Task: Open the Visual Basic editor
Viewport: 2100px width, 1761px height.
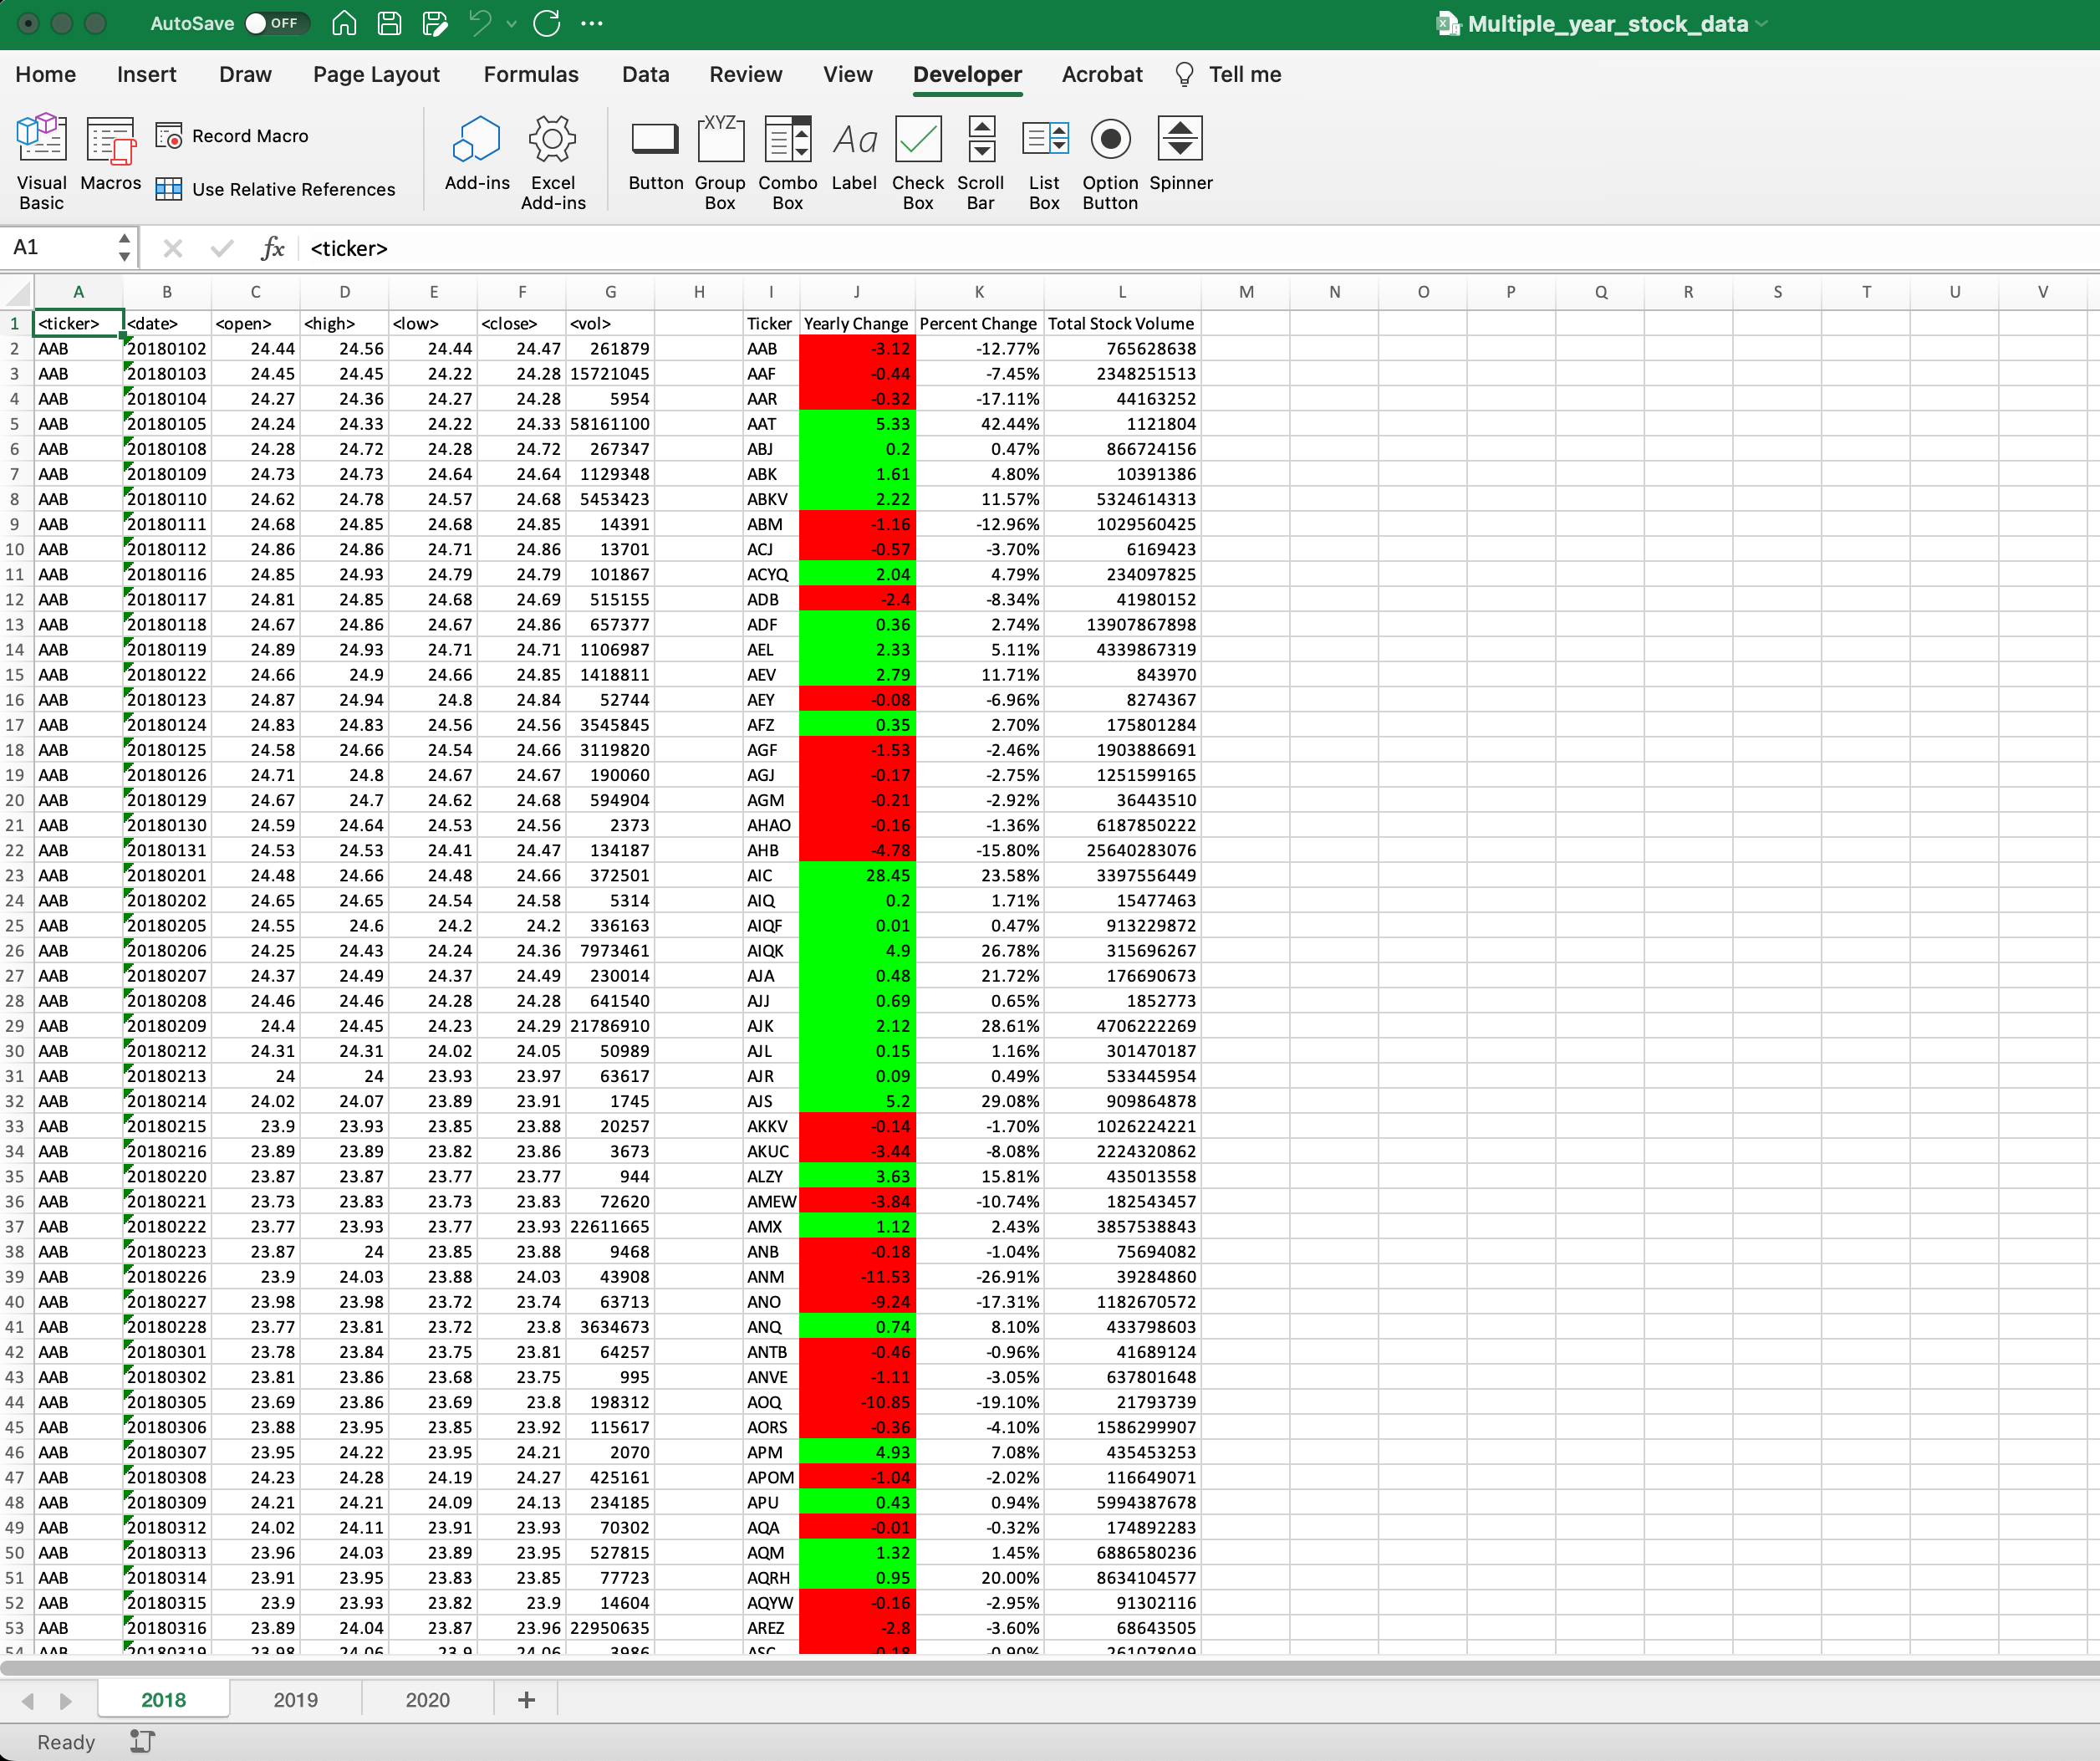Action: pos(41,160)
